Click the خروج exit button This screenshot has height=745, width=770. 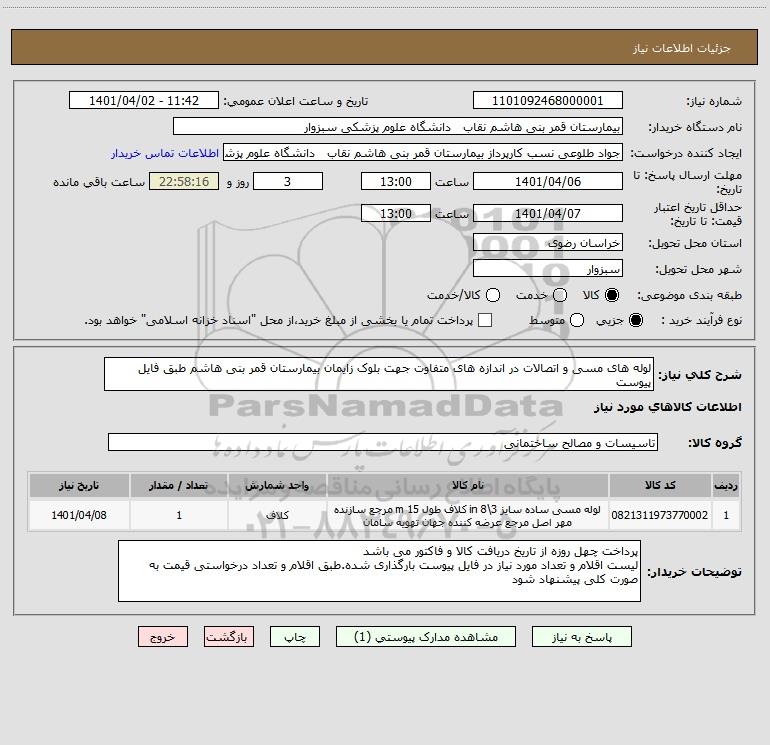(163, 637)
